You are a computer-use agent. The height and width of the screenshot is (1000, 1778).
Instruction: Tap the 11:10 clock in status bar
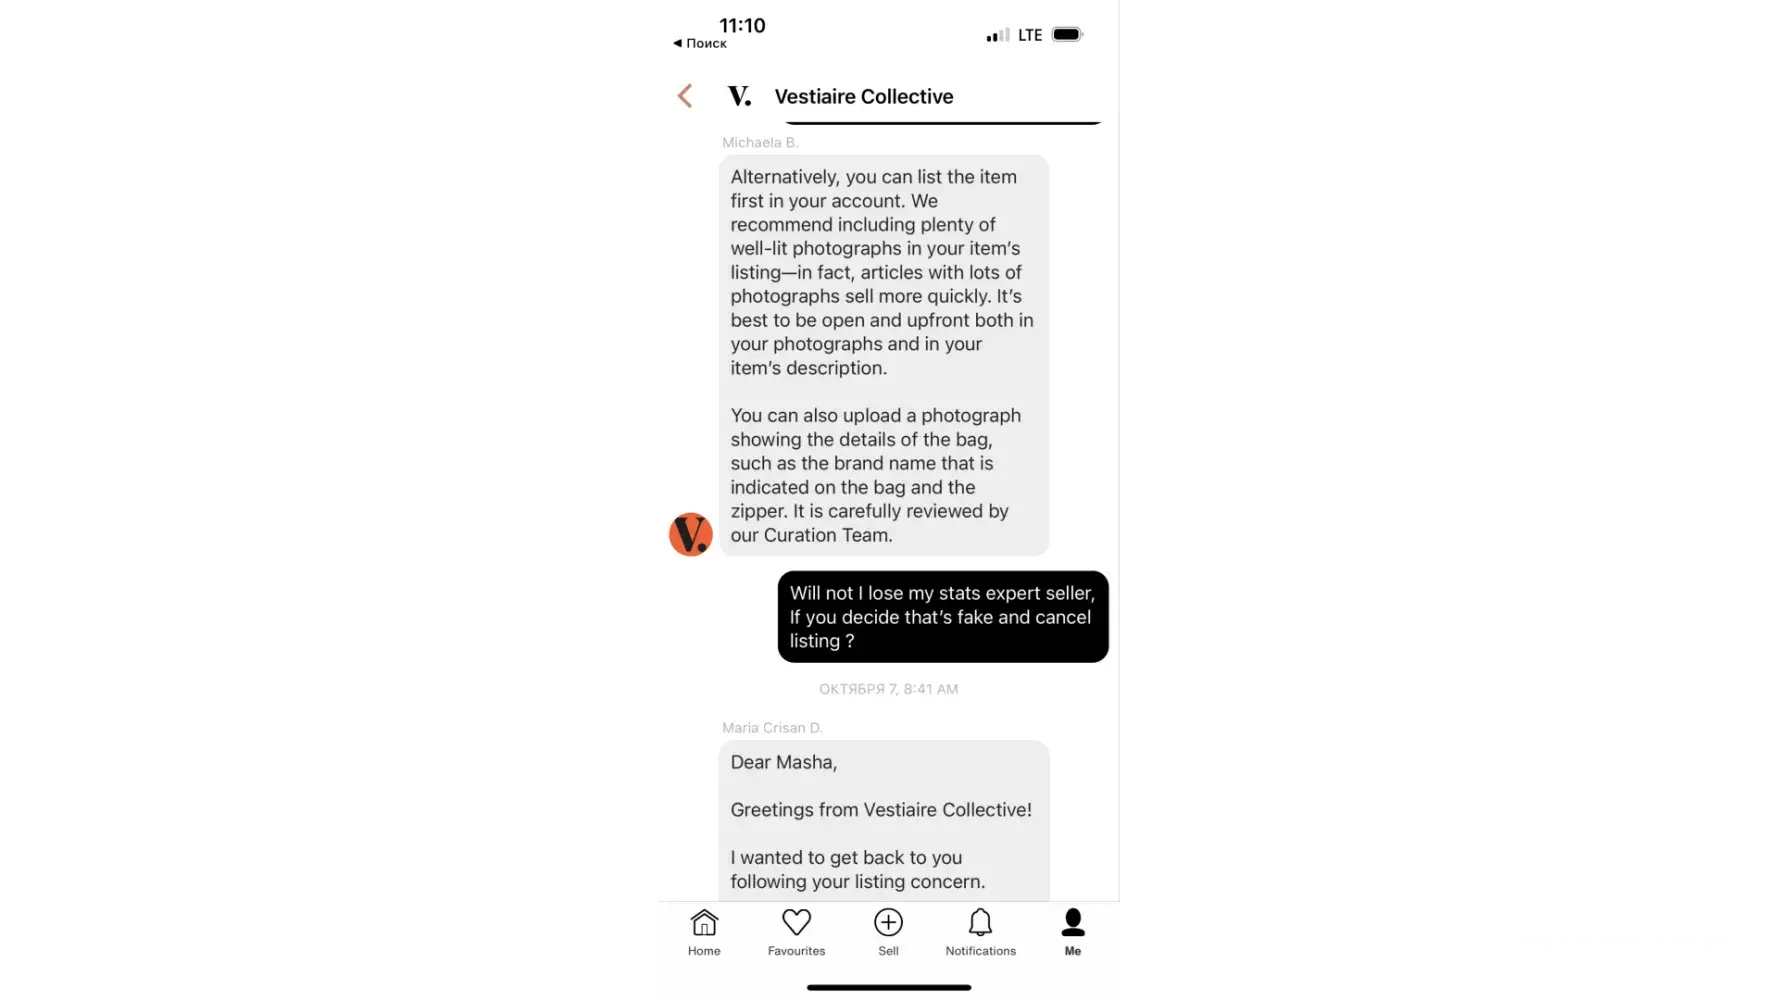click(x=742, y=25)
